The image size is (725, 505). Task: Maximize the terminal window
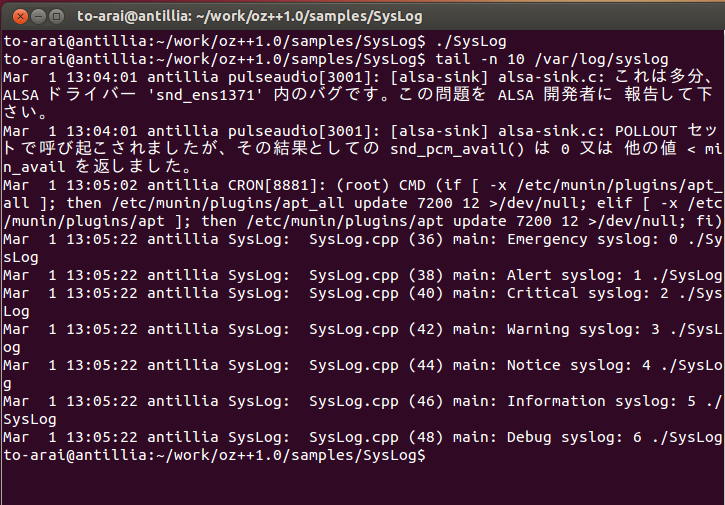pos(56,17)
